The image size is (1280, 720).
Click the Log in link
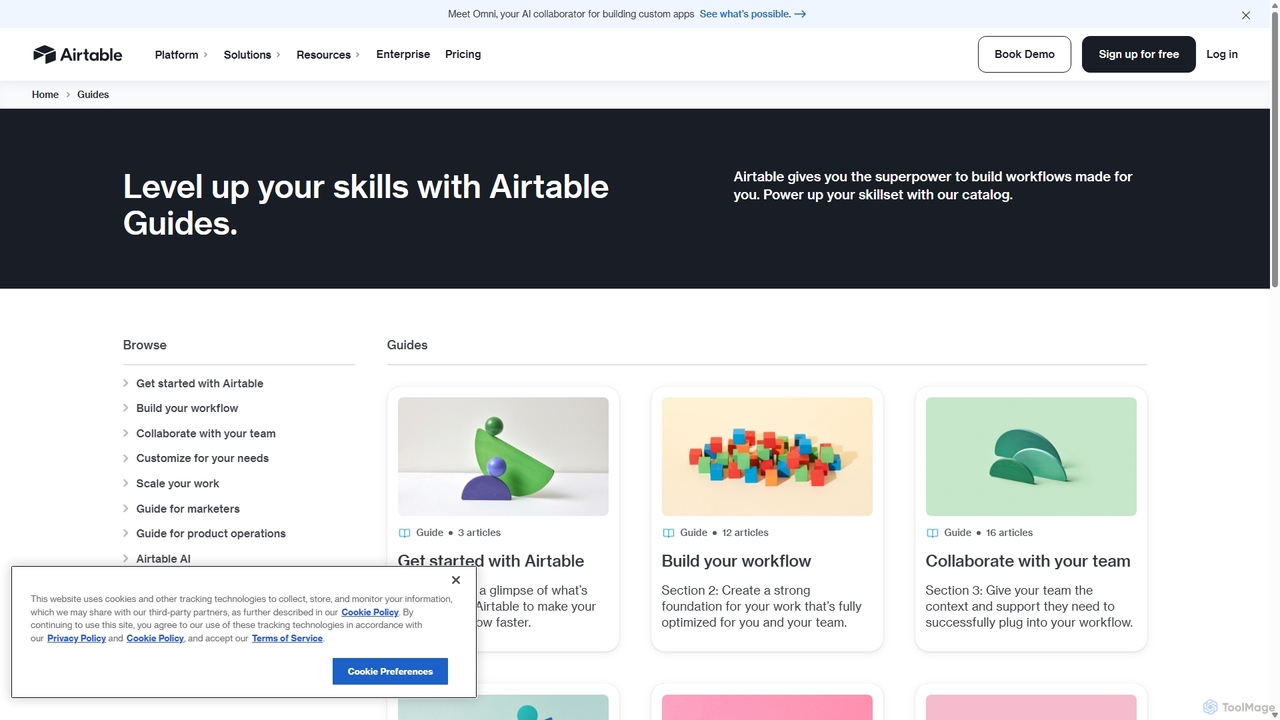tap(1222, 54)
